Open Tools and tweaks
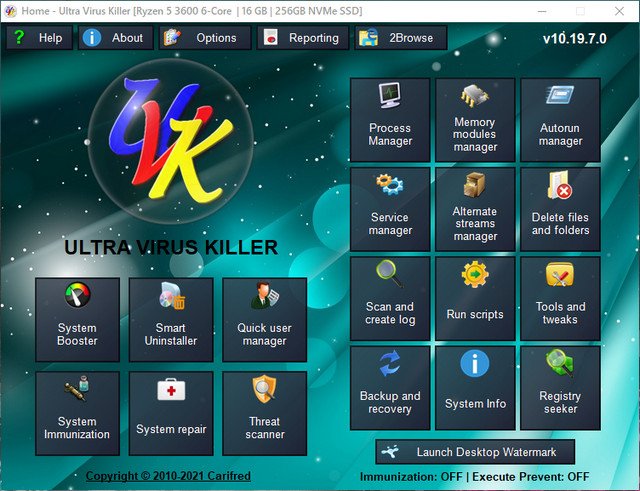The image size is (640, 491). (560, 298)
